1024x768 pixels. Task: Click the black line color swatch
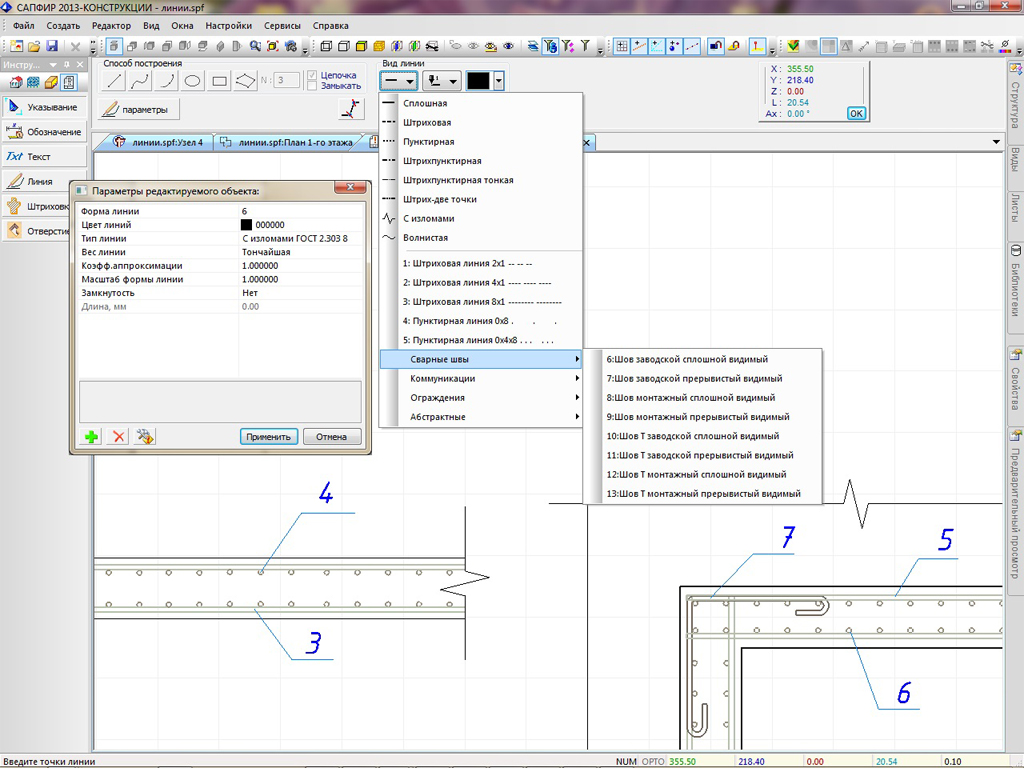point(479,81)
